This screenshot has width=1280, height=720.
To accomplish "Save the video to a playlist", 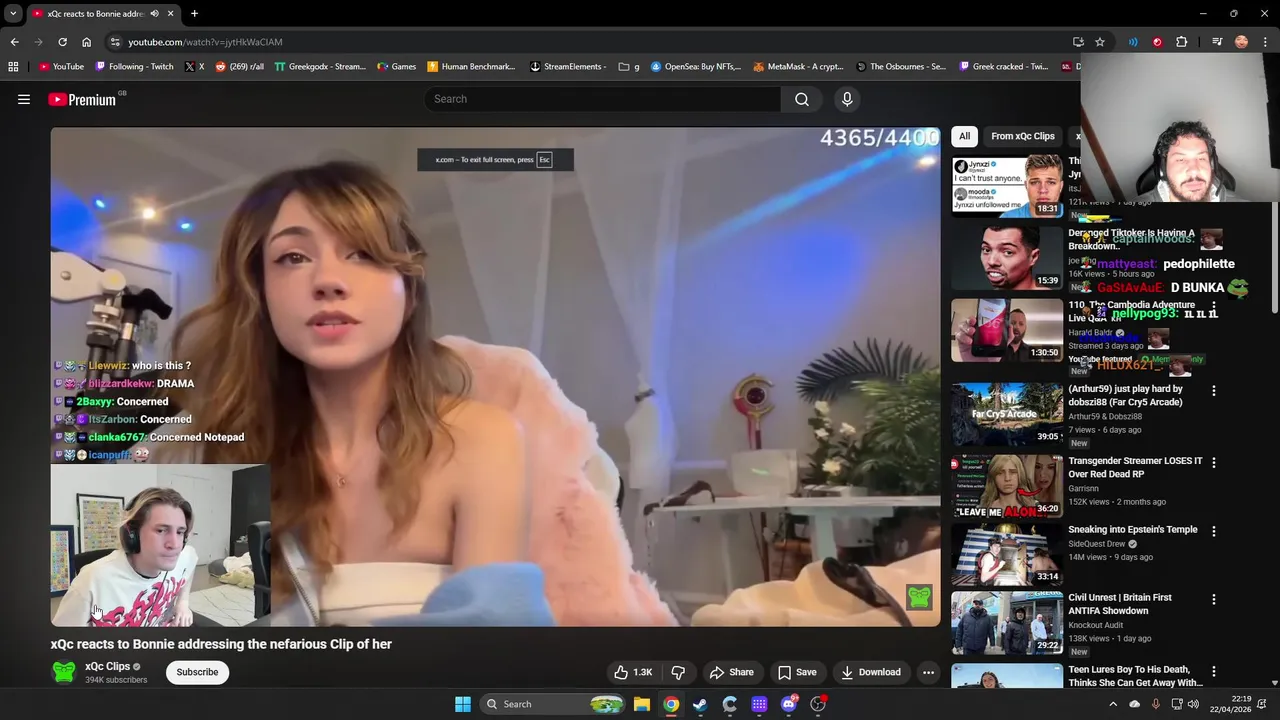I will coord(797,672).
